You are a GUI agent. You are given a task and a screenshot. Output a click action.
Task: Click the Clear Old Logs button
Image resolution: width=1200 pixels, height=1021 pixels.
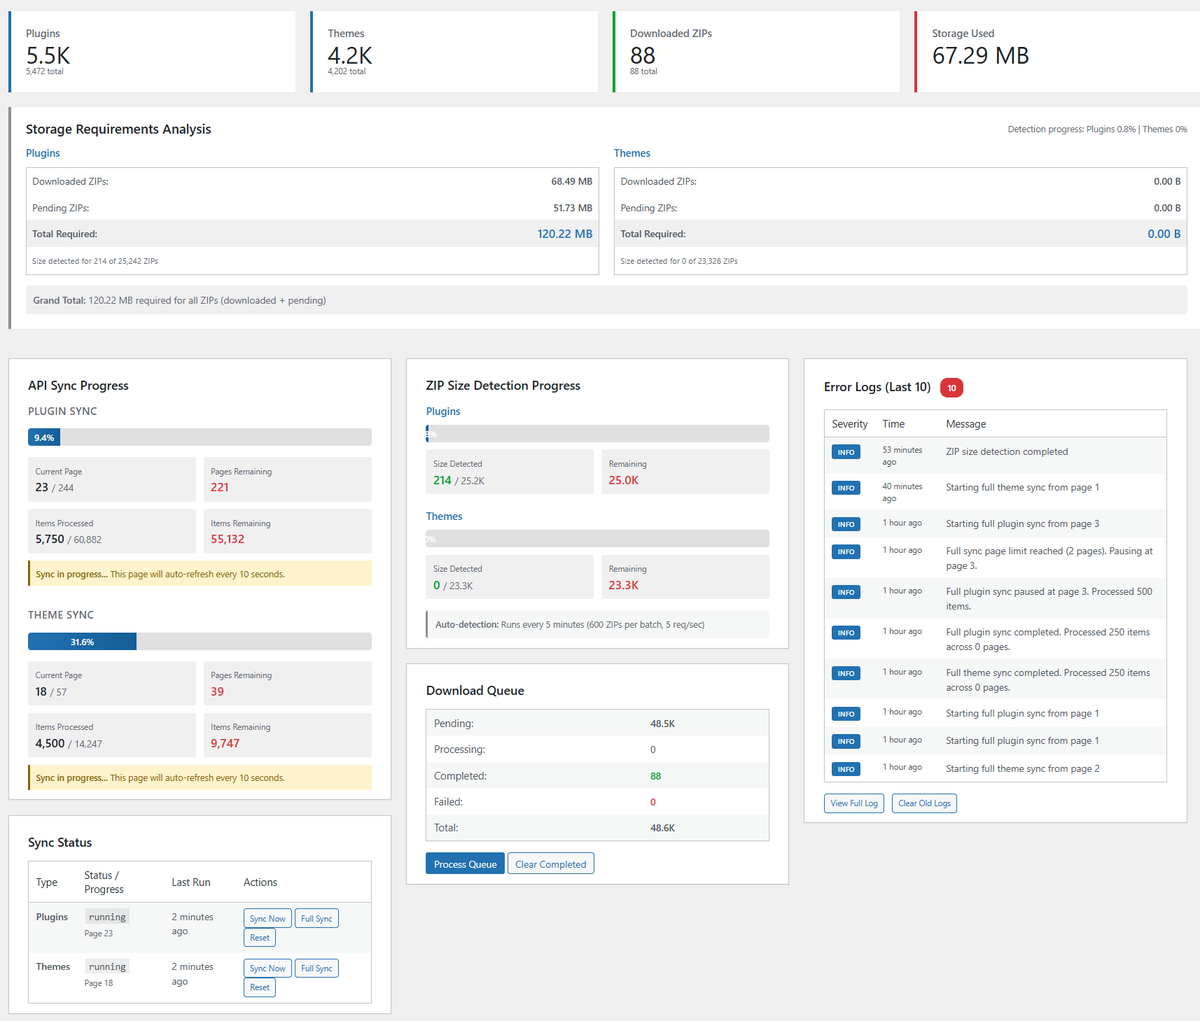pos(924,803)
